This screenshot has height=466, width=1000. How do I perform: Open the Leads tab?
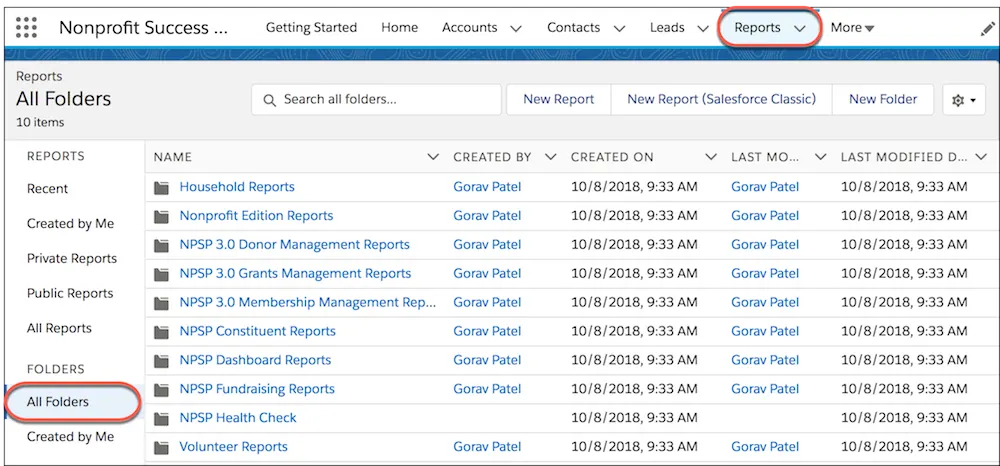pos(667,28)
